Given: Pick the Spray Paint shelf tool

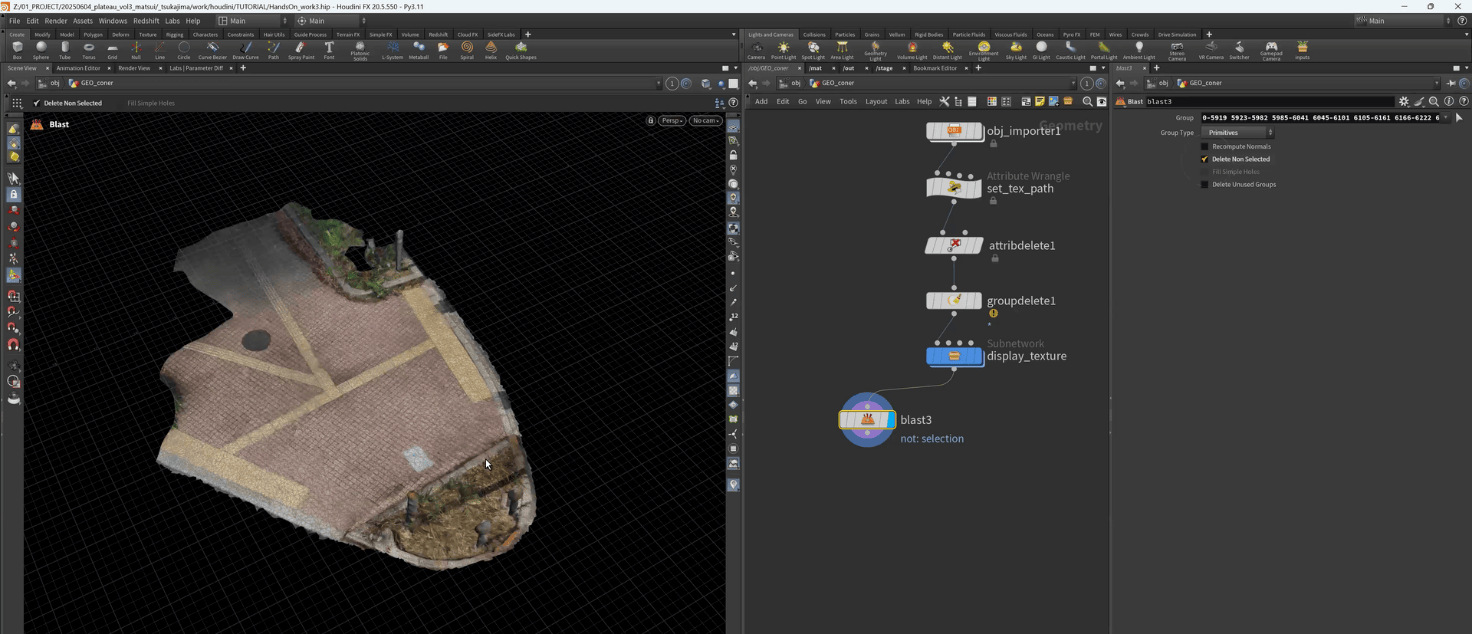Looking at the screenshot, I should [301, 49].
